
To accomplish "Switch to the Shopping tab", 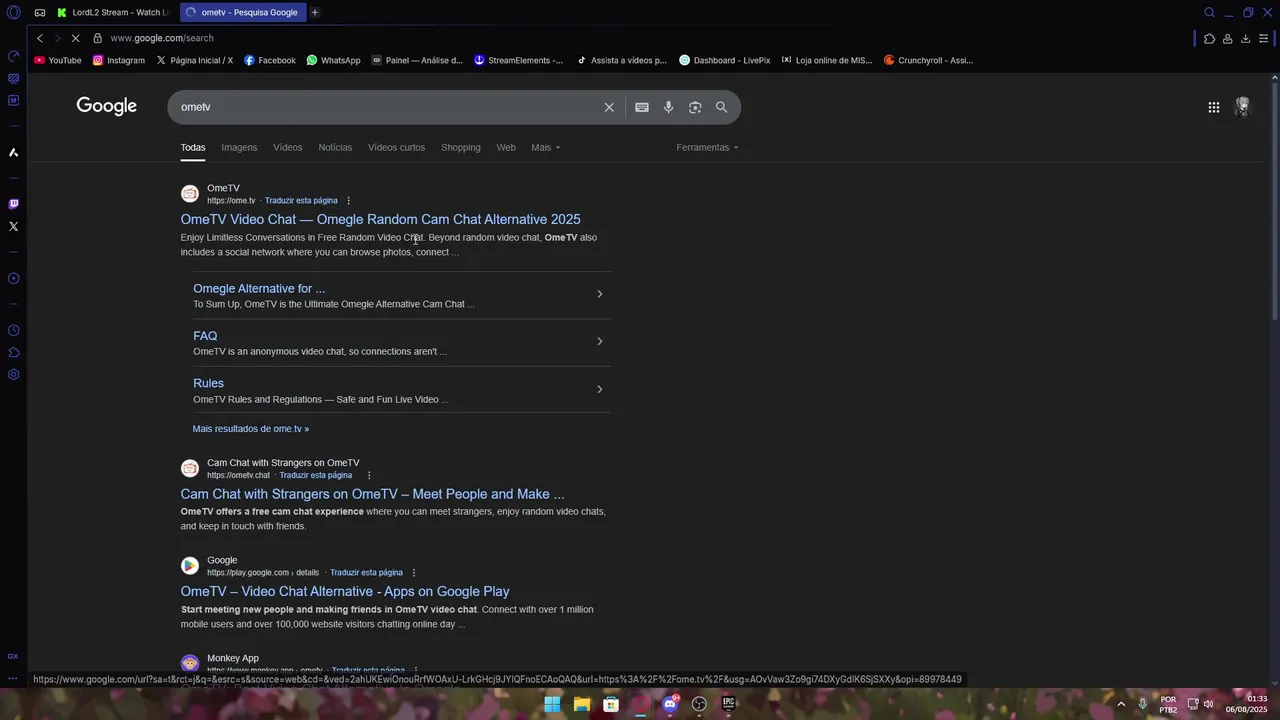I will coord(461,148).
